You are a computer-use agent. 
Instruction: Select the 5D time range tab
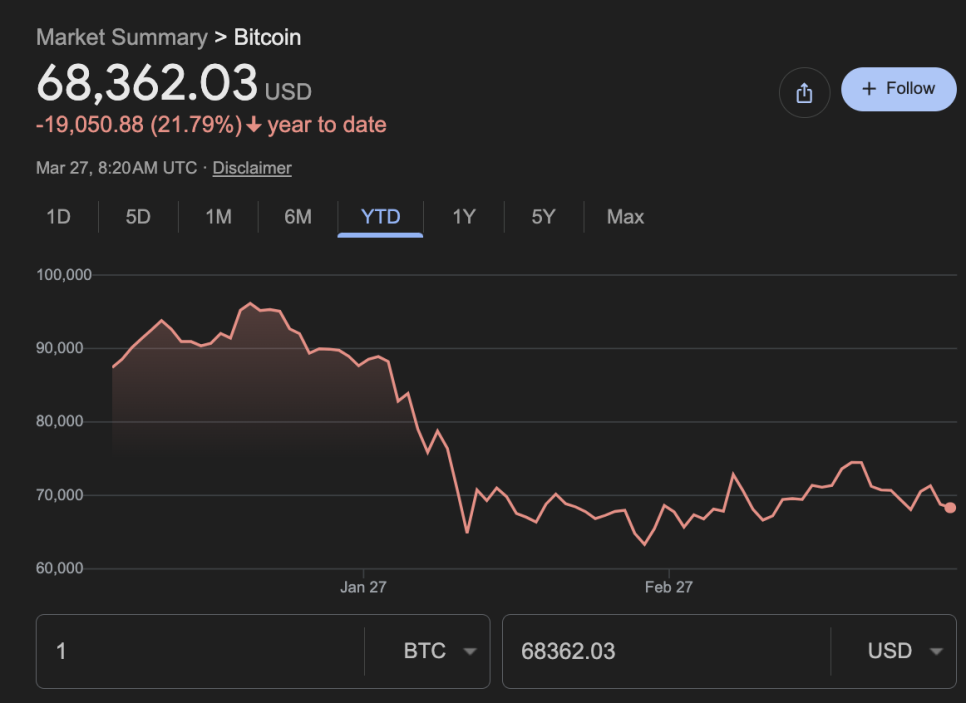point(138,217)
